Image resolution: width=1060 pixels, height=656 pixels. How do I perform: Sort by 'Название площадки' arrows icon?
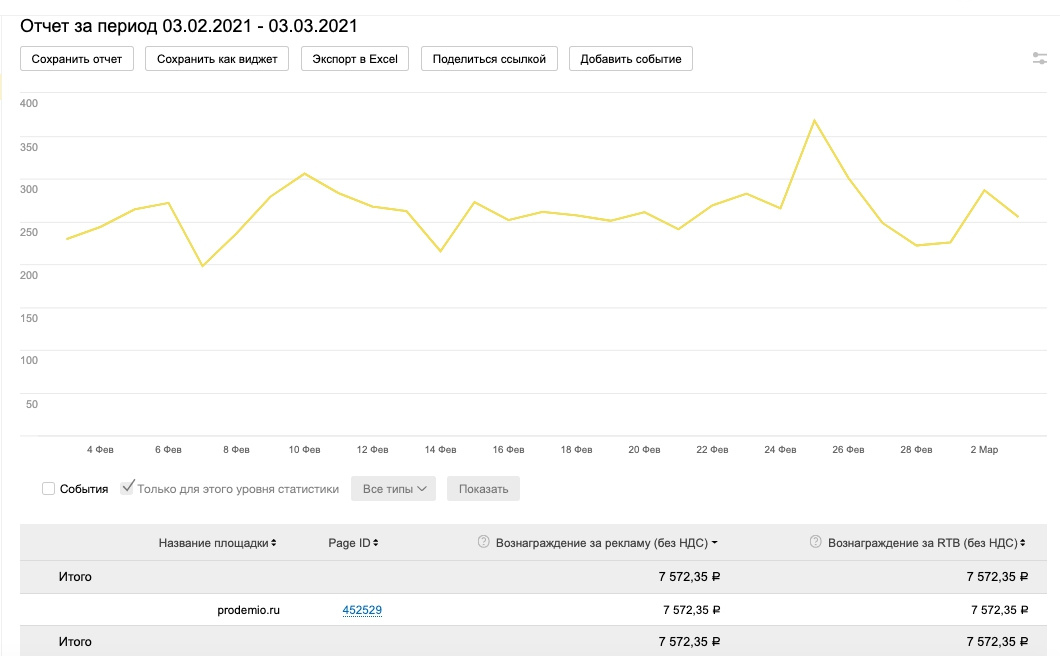click(274, 543)
